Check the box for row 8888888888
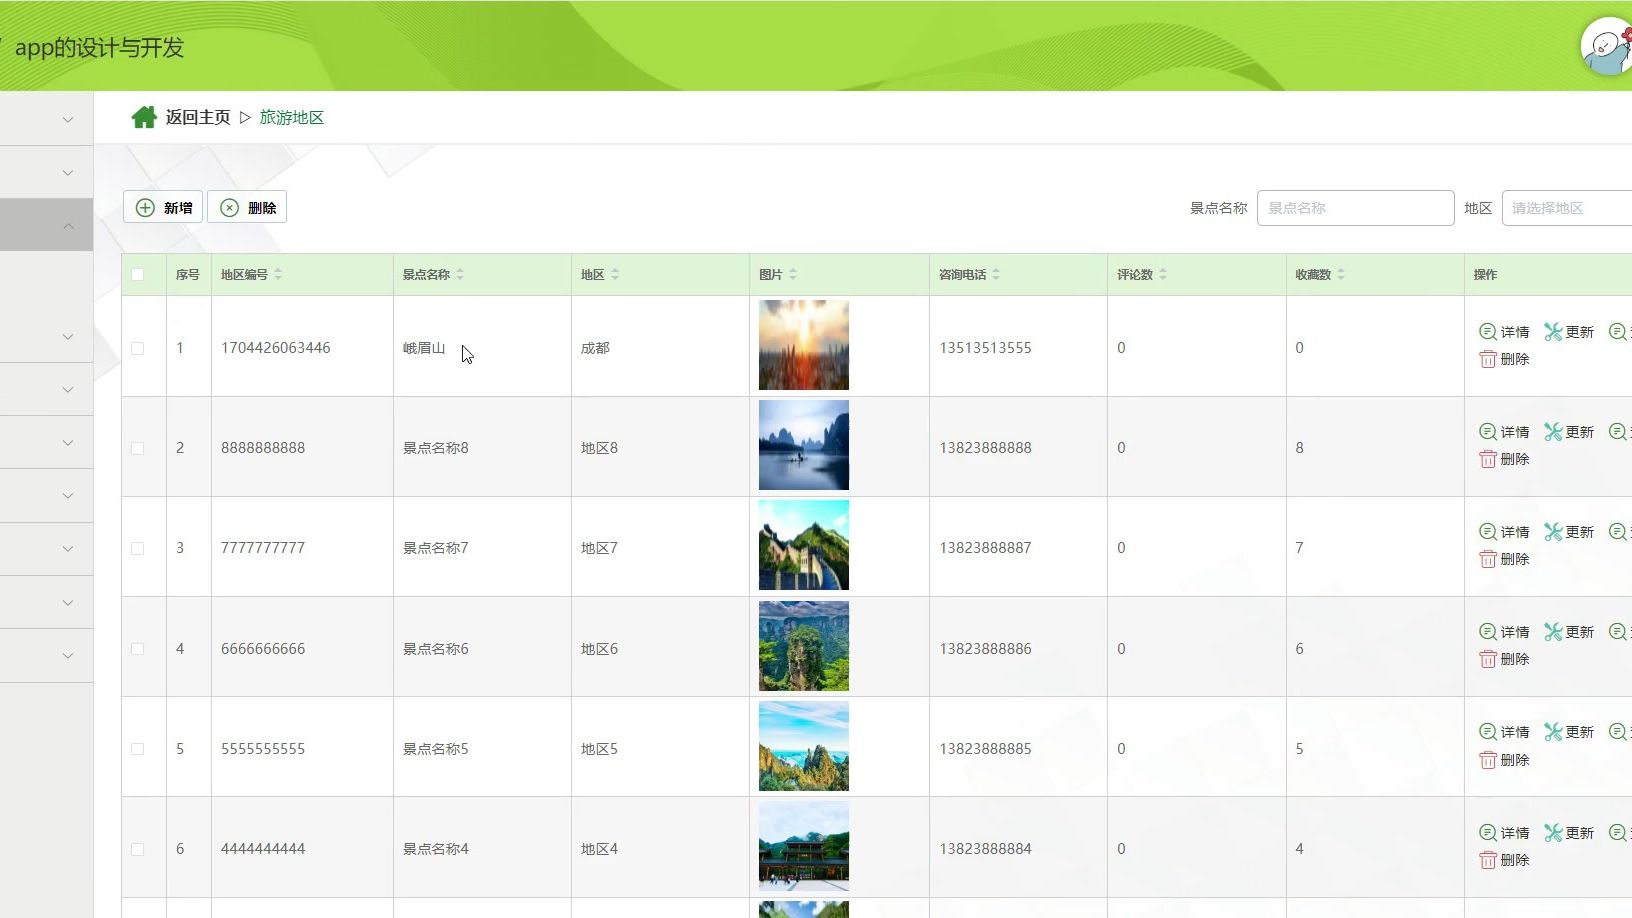Screen dimensions: 1632x918 (x=138, y=448)
